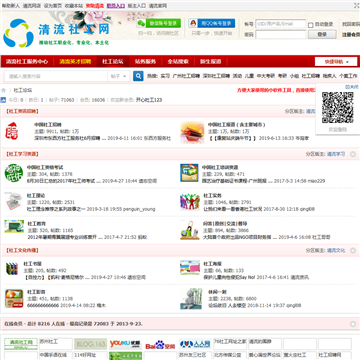Open the archive books icon for 社工书屋
Viewport: 360px width, 360px height.
point(12,269)
